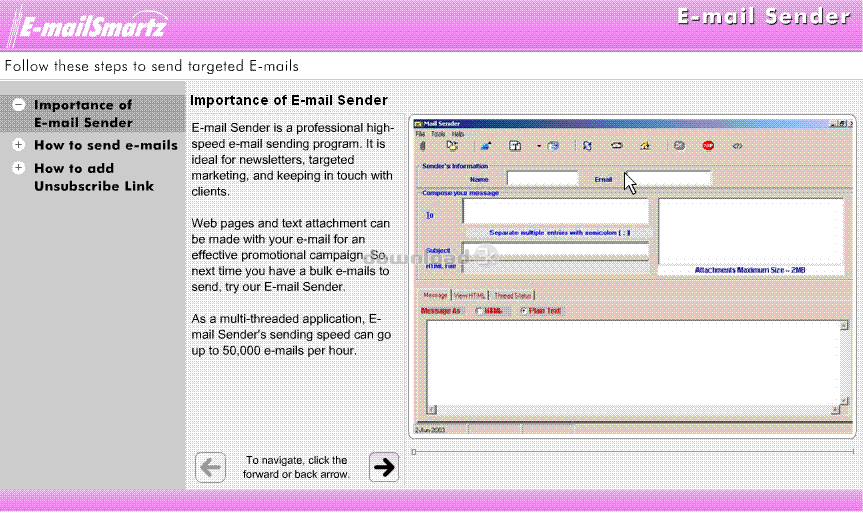Open the Tools menu in Mail Sender
The width and height of the screenshot is (863, 513).
click(438, 134)
